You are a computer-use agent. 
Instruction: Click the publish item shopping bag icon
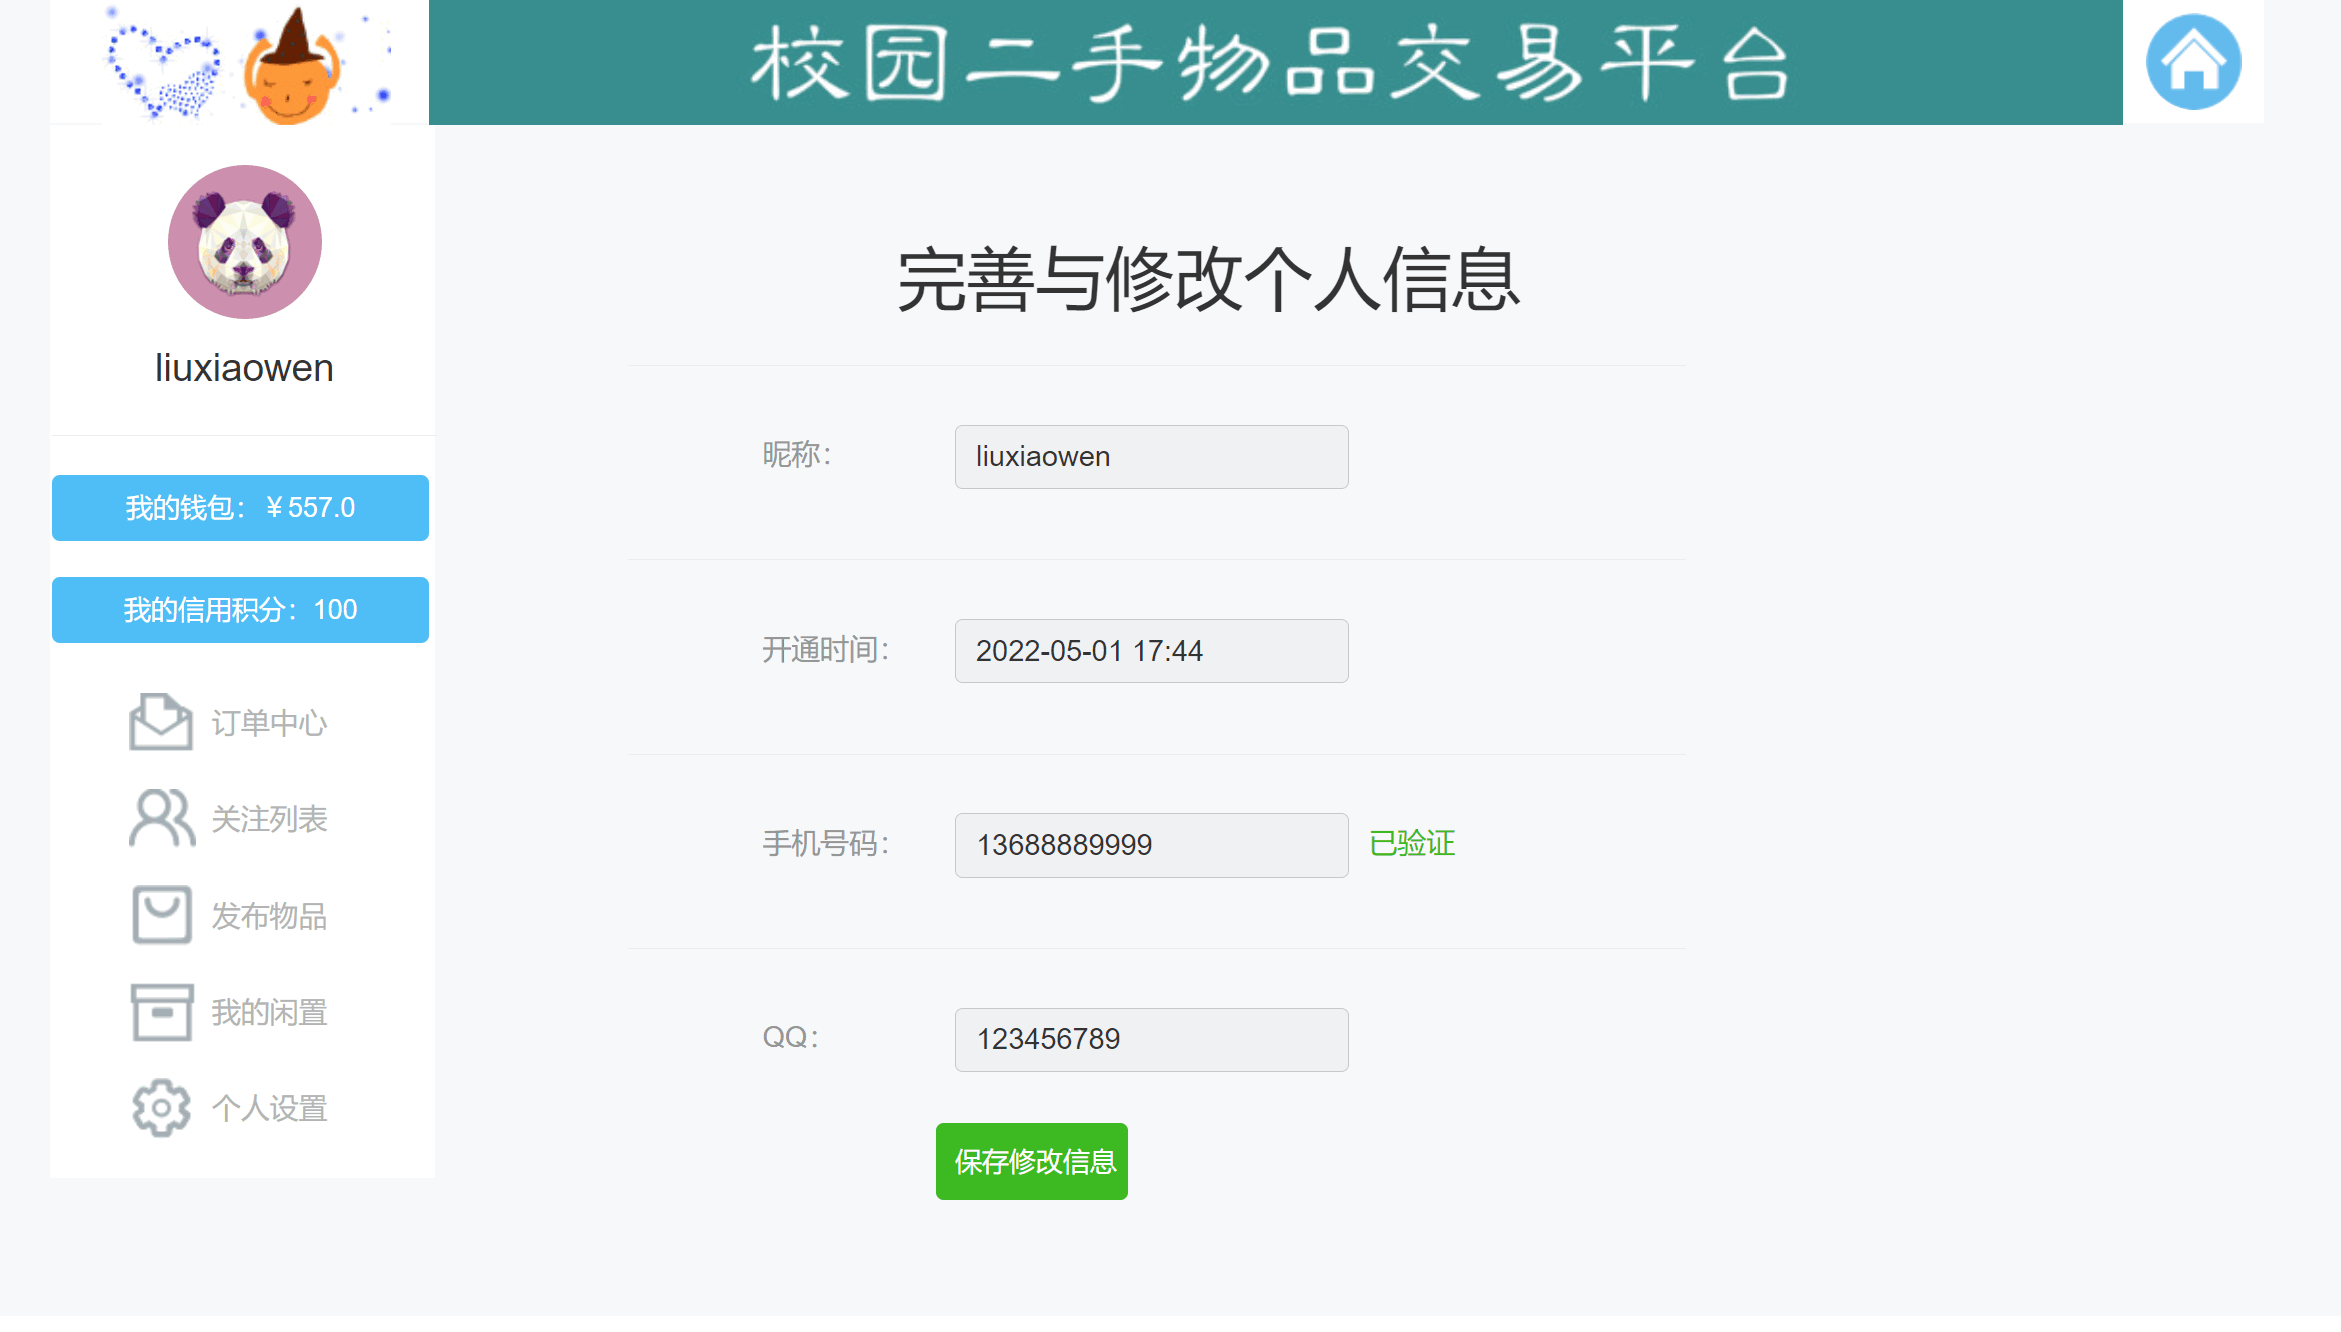[161, 914]
